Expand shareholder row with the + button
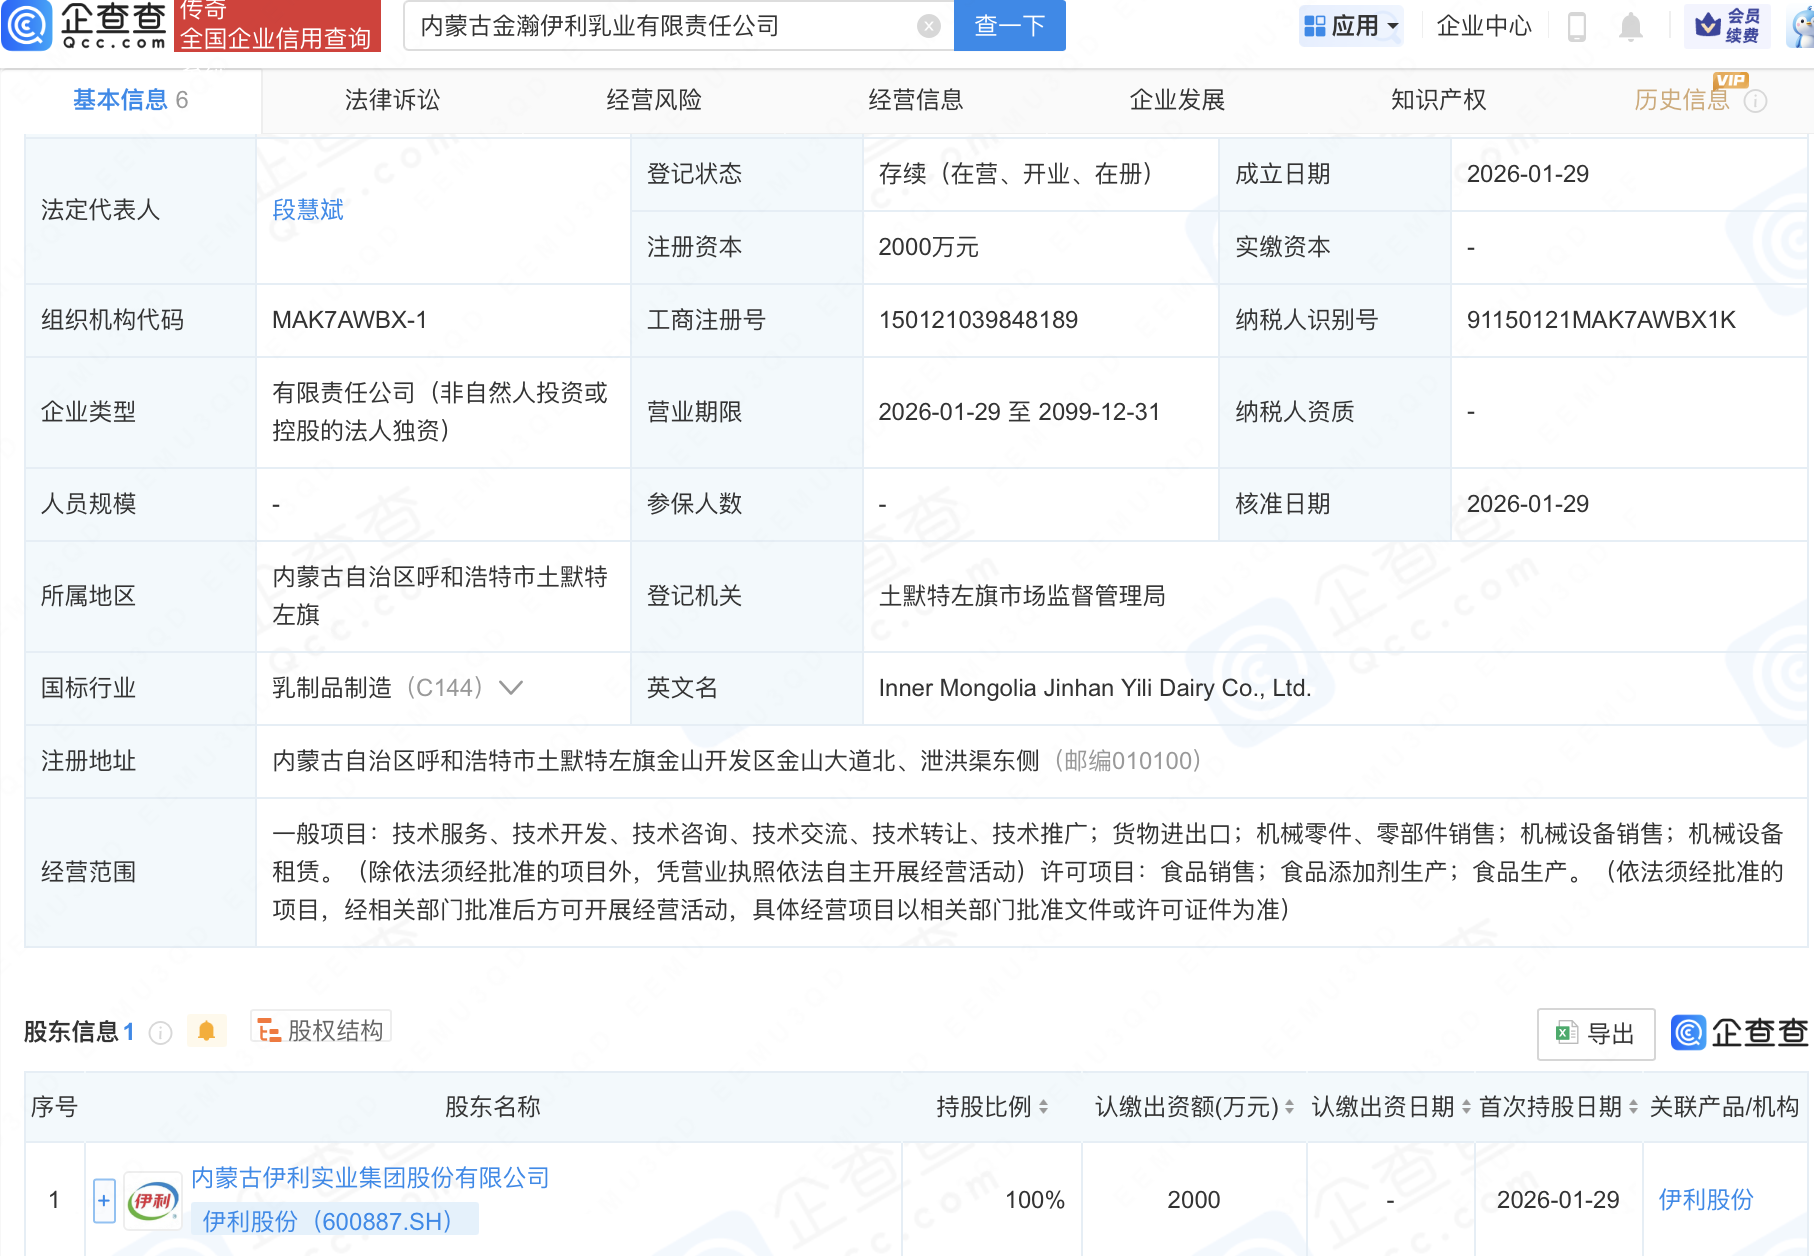This screenshot has height=1256, width=1814. coord(104,1199)
